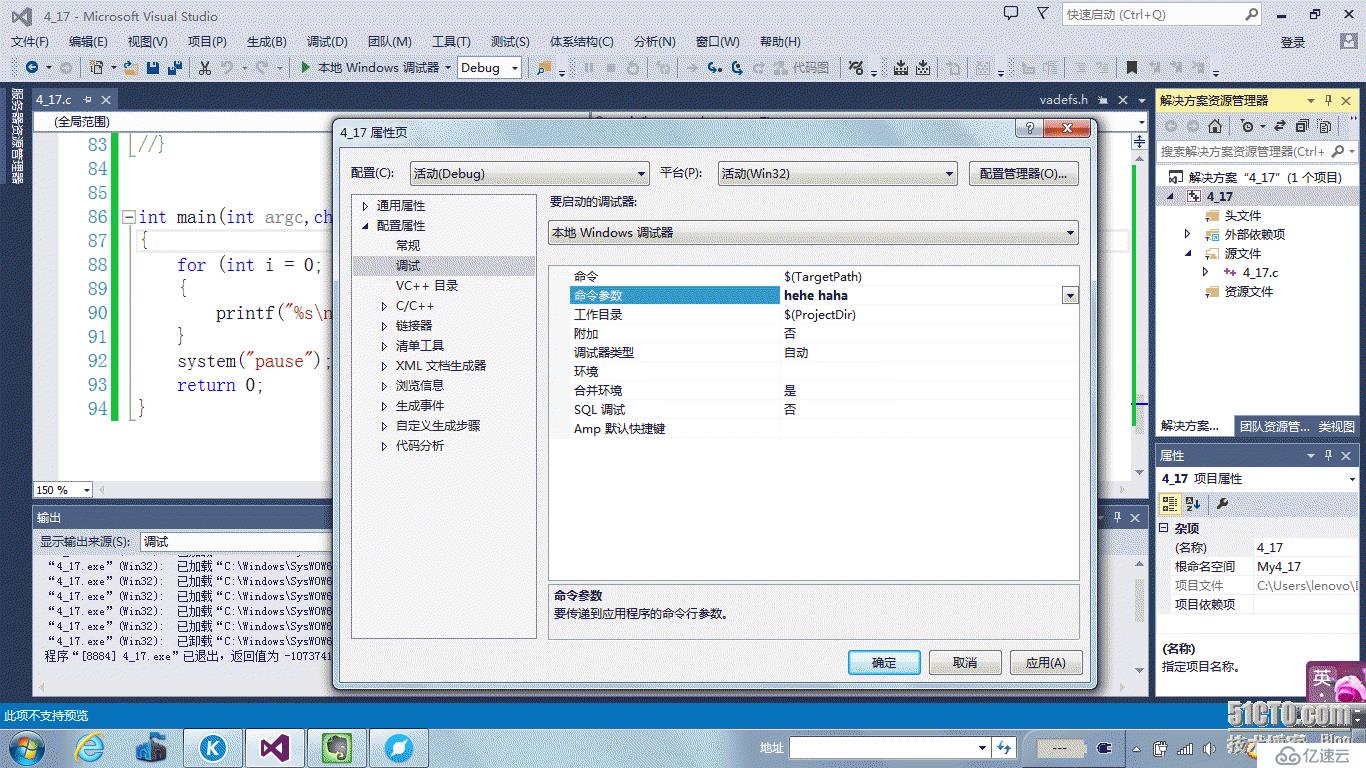Click the account avatar icon top right
The height and width of the screenshot is (768, 1366).
point(1349,42)
